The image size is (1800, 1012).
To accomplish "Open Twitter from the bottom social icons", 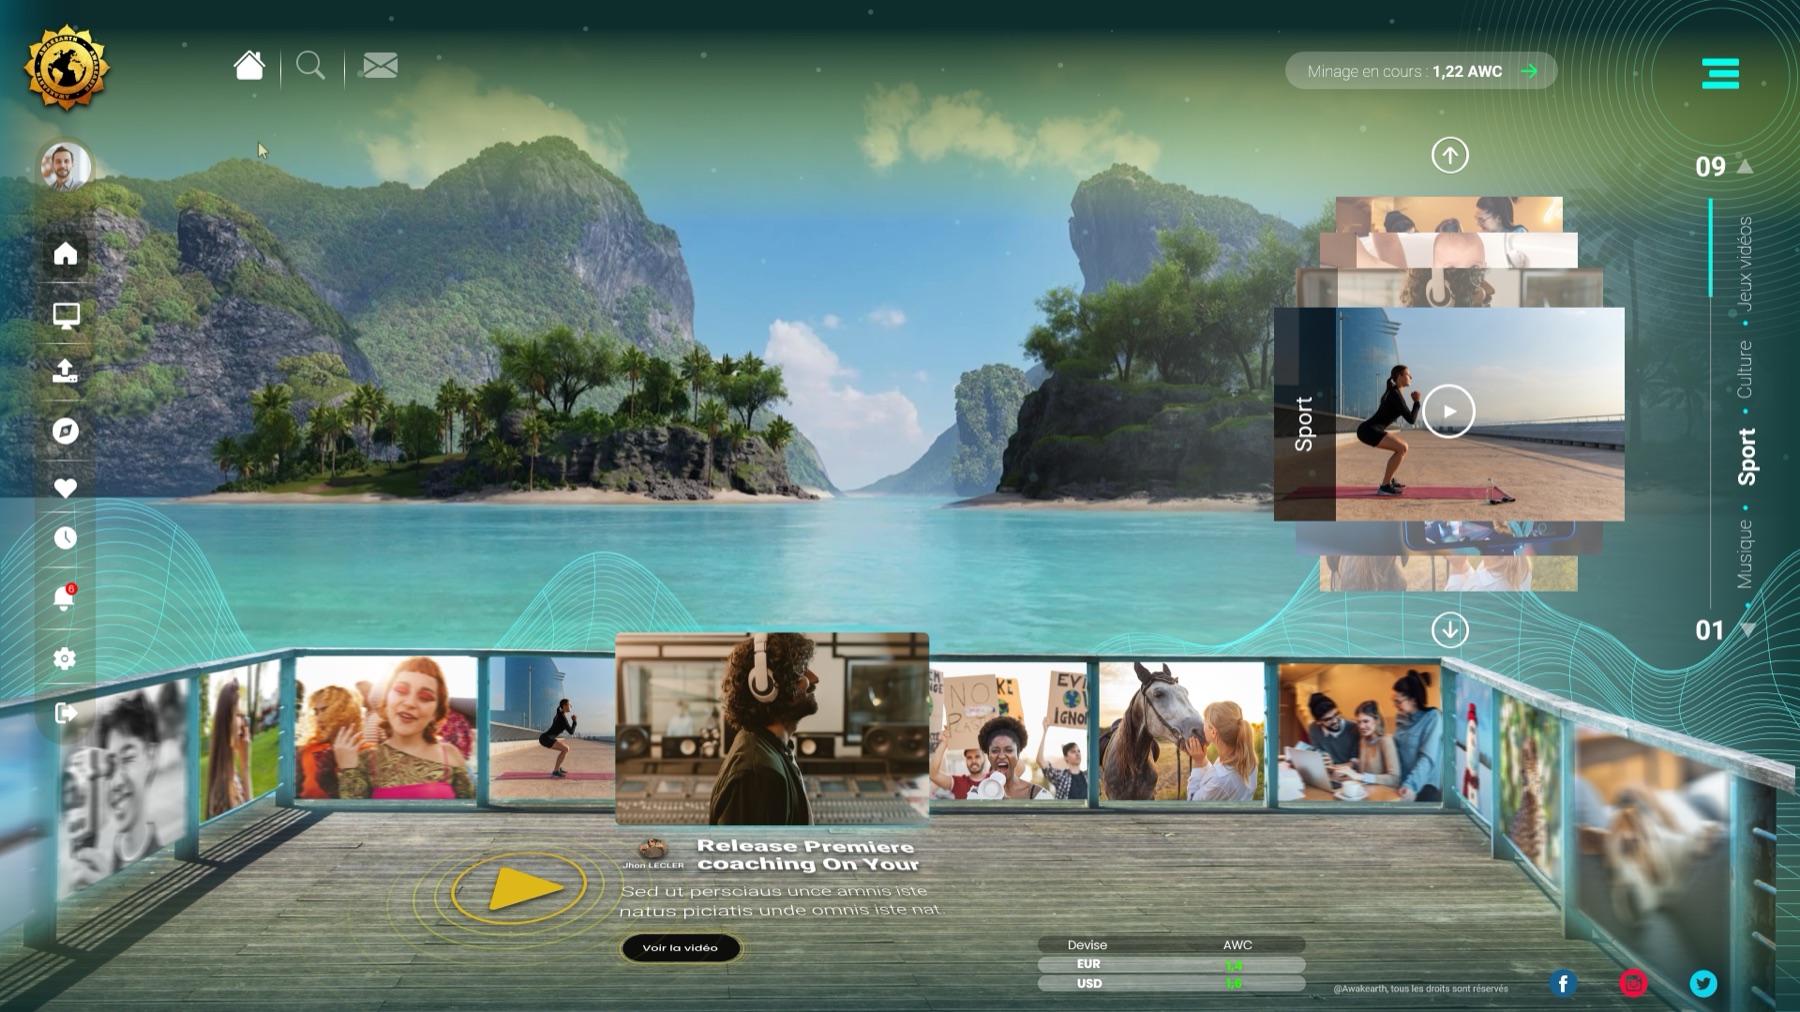I will [1702, 983].
